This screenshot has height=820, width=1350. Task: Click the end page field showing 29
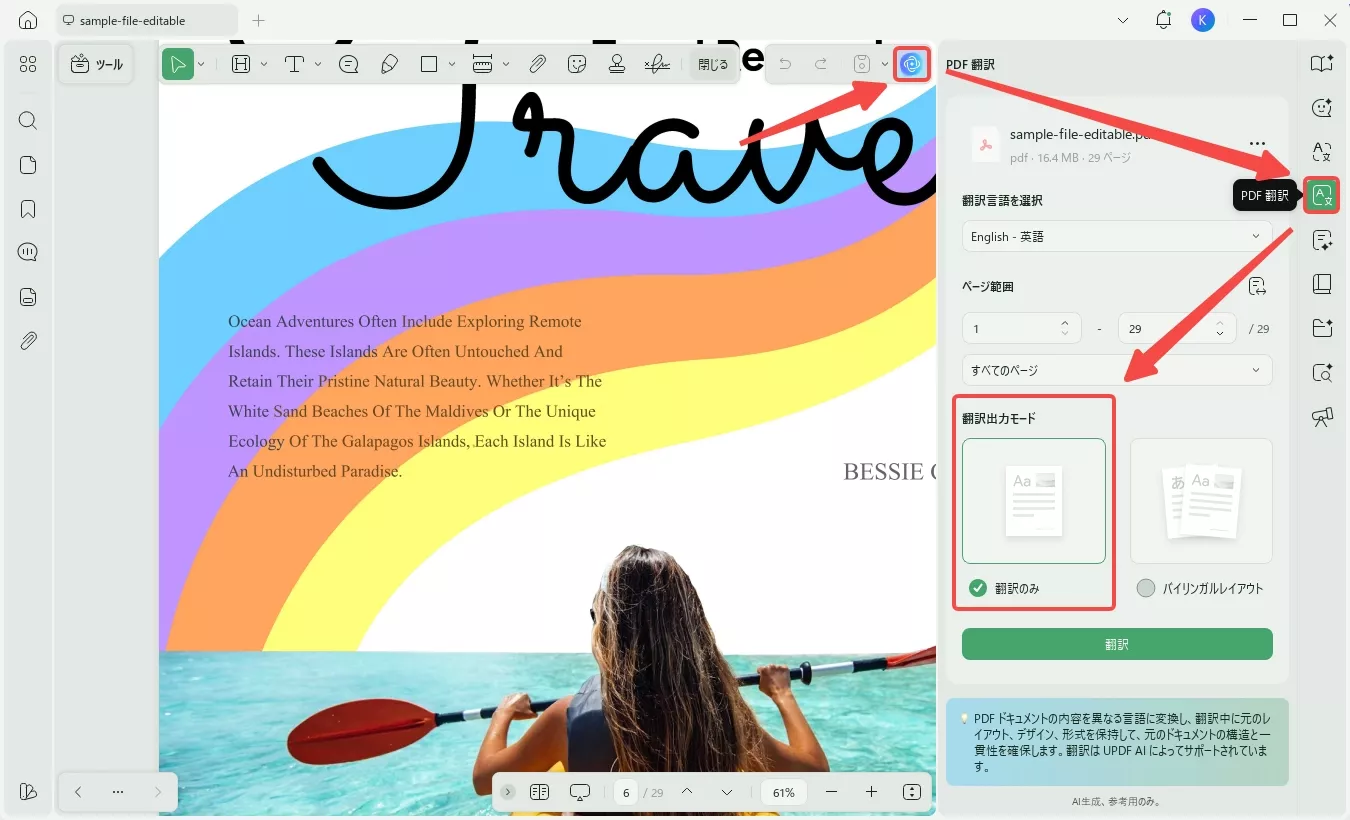pos(1177,328)
